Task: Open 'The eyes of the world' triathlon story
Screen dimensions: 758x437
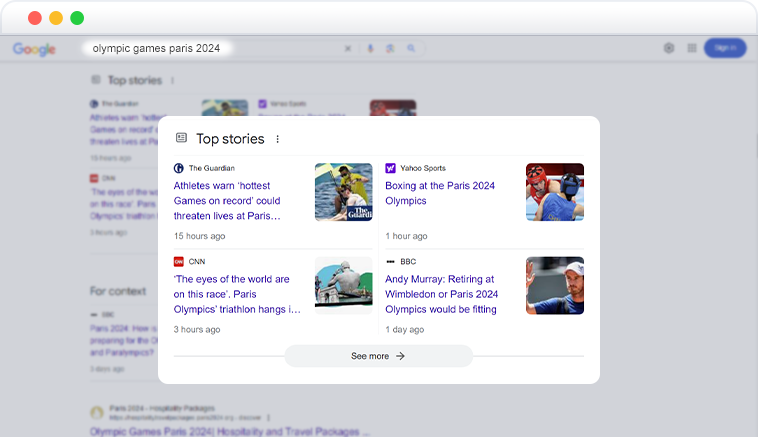Action: click(x=237, y=294)
